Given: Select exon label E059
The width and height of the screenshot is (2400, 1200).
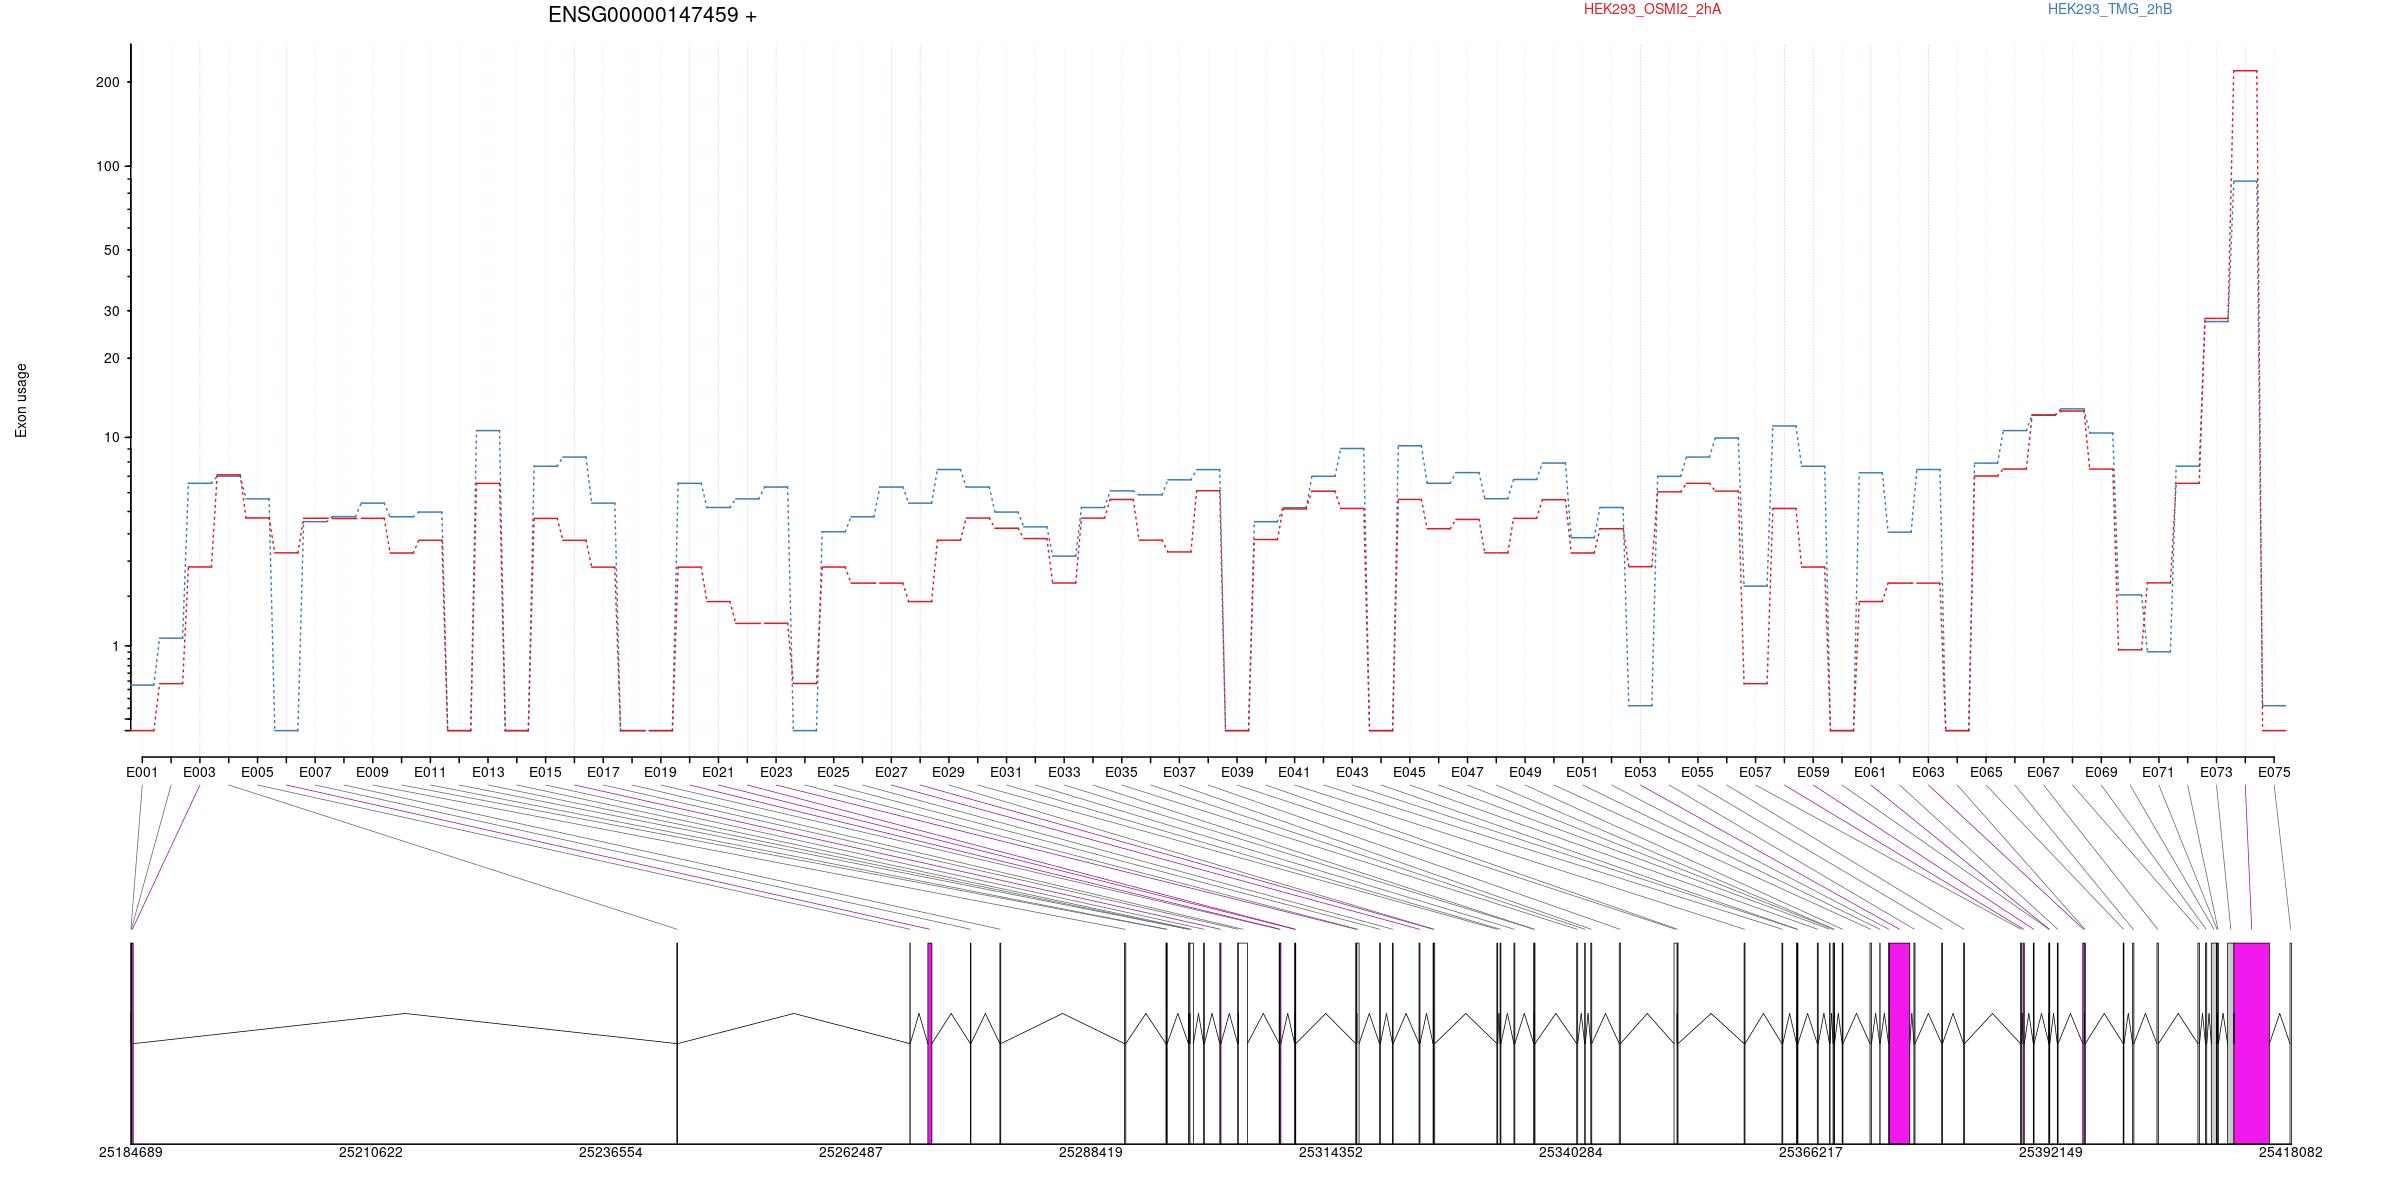Looking at the screenshot, I should [1813, 772].
